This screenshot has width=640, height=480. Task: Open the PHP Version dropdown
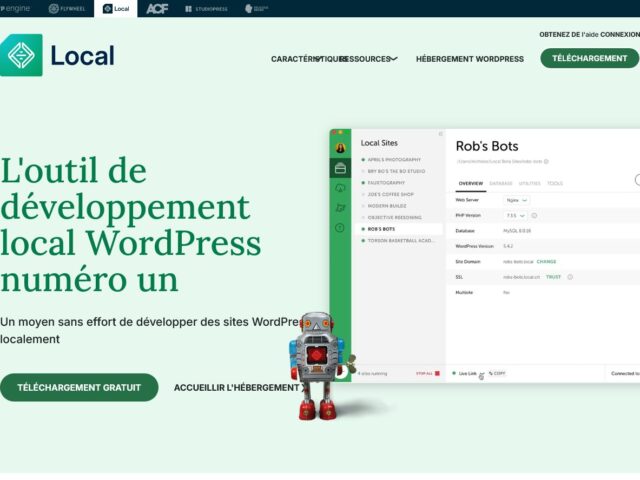516,216
